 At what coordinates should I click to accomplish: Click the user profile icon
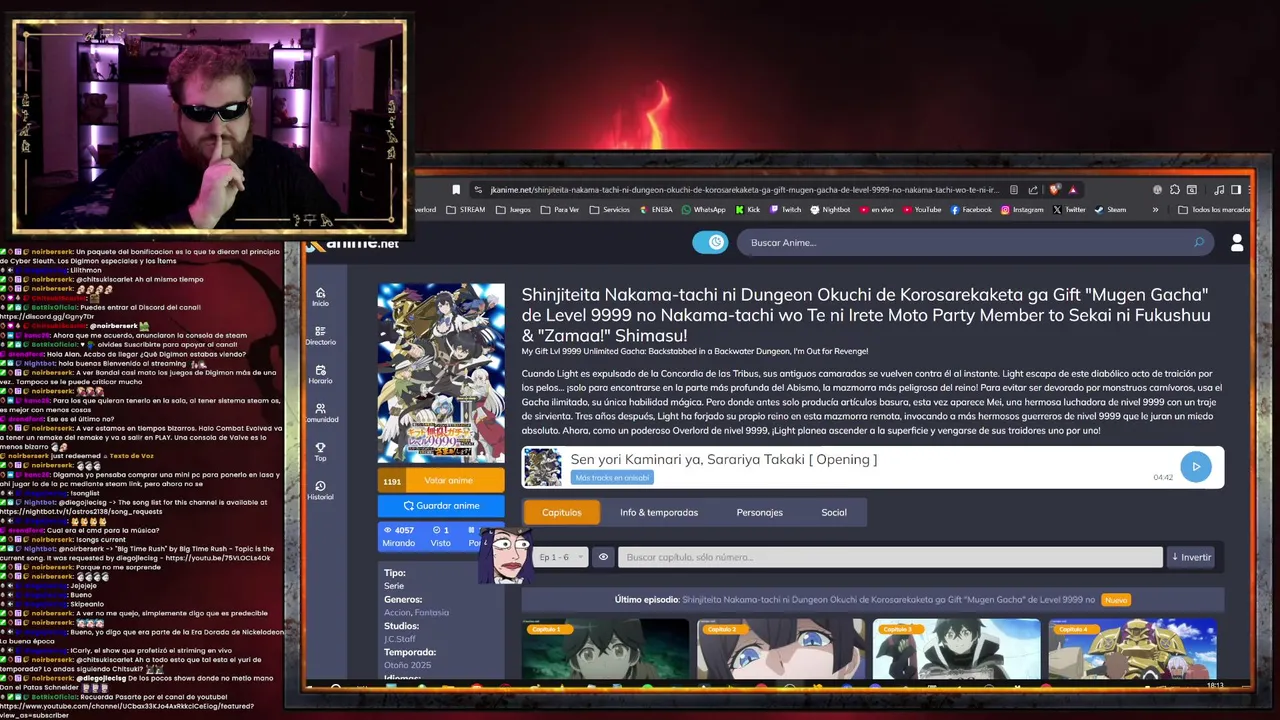click(x=1237, y=243)
